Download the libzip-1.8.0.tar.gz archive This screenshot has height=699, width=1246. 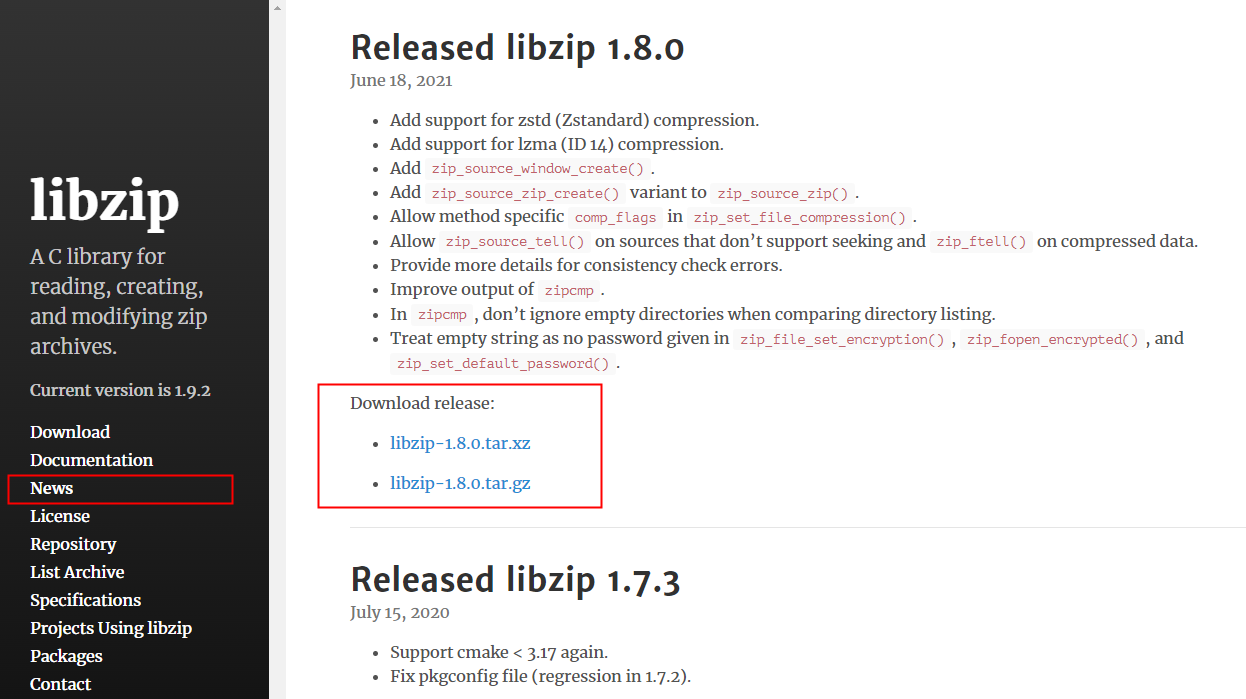point(461,483)
